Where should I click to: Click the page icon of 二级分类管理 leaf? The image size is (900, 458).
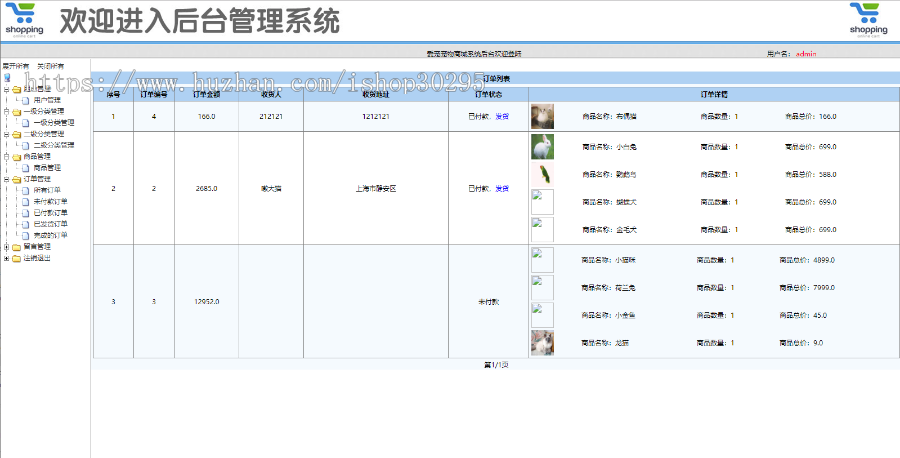click(25, 146)
